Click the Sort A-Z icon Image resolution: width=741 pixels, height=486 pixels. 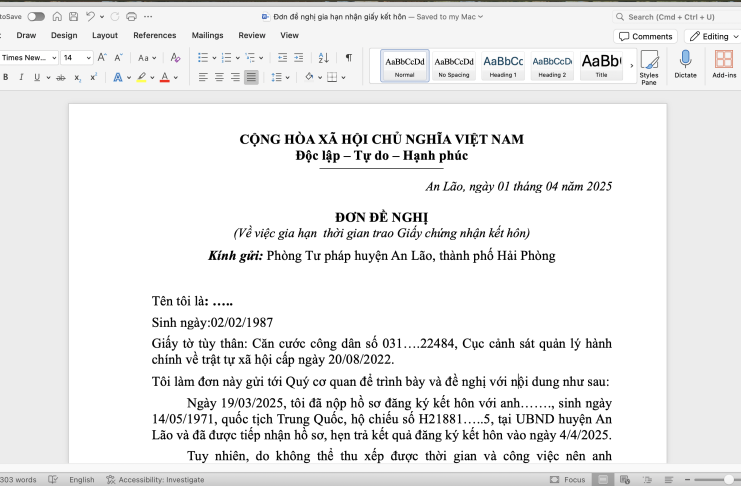coord(324,58)
